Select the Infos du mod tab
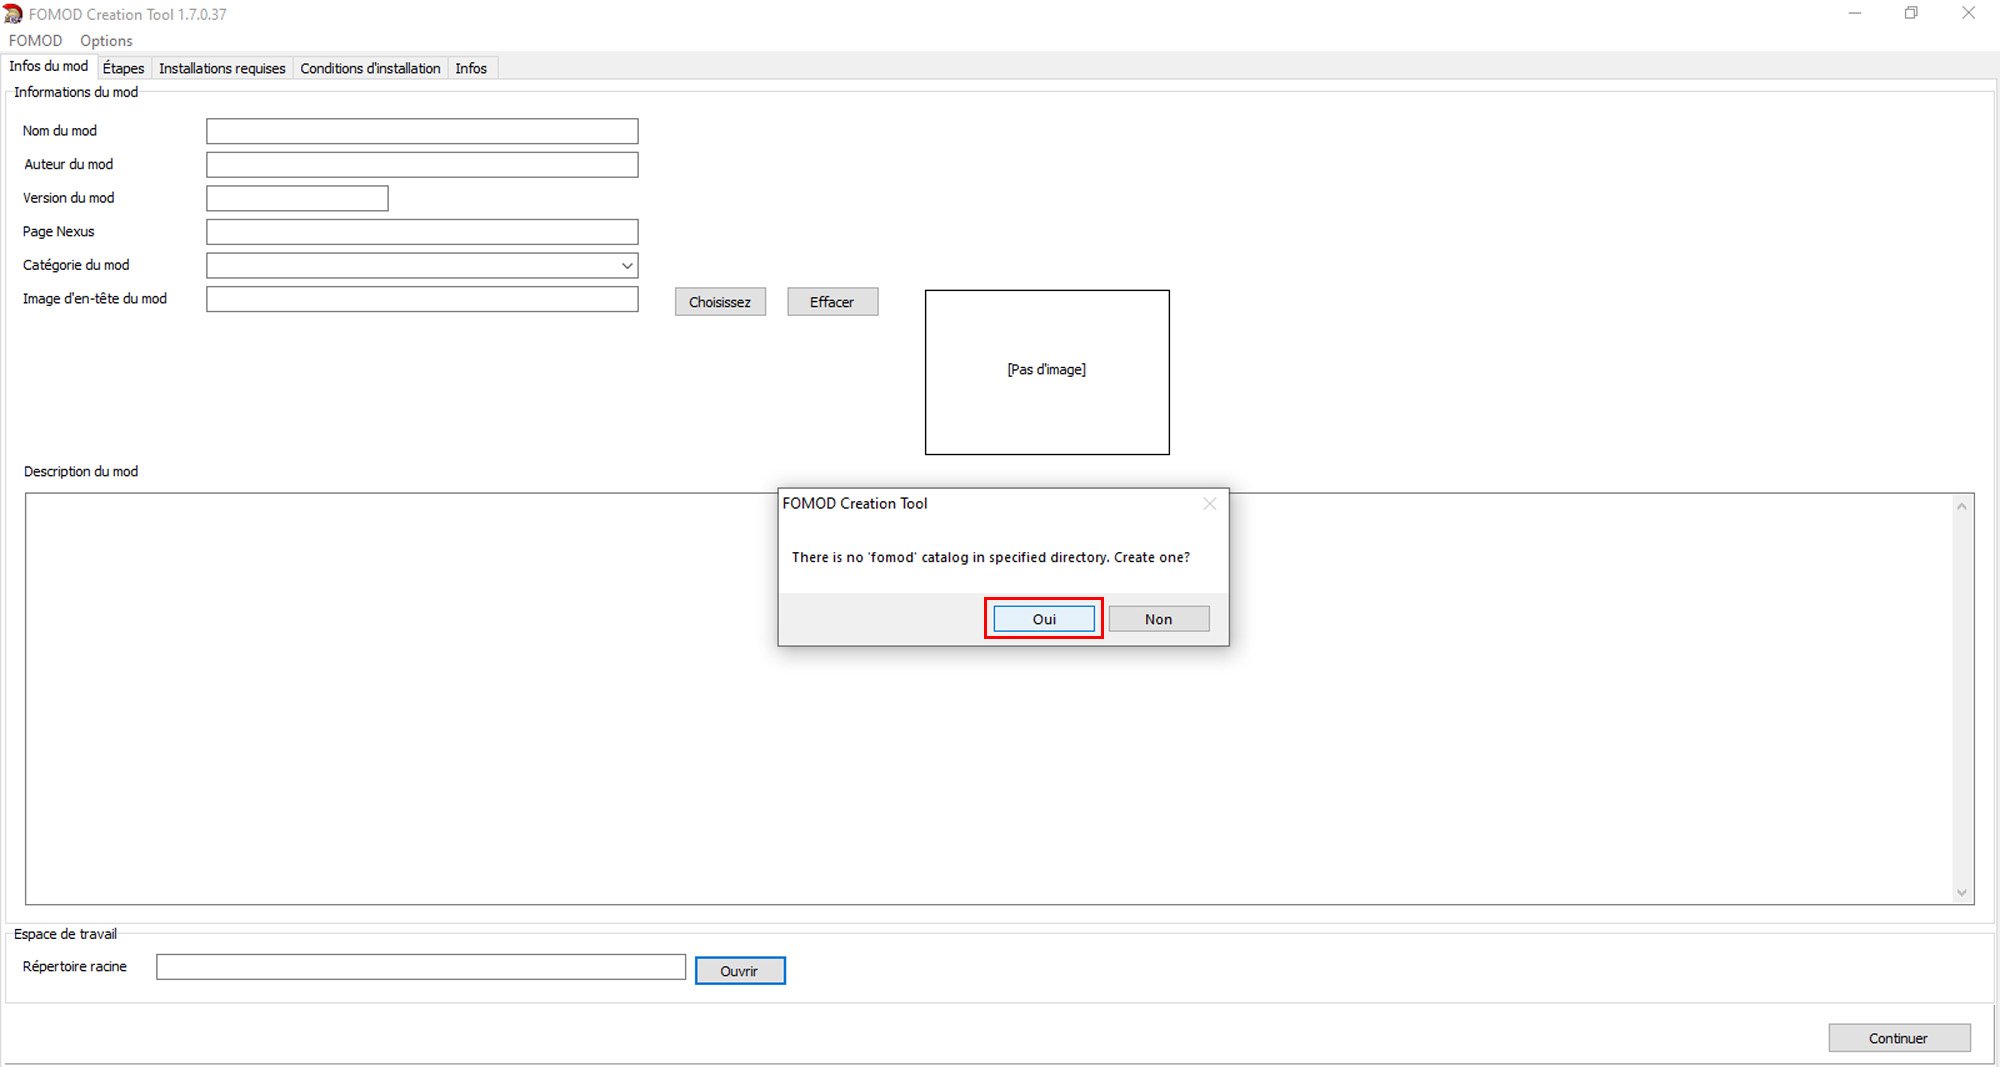2000x1067 pixels. pyautogui.click(x=49, y=66)
